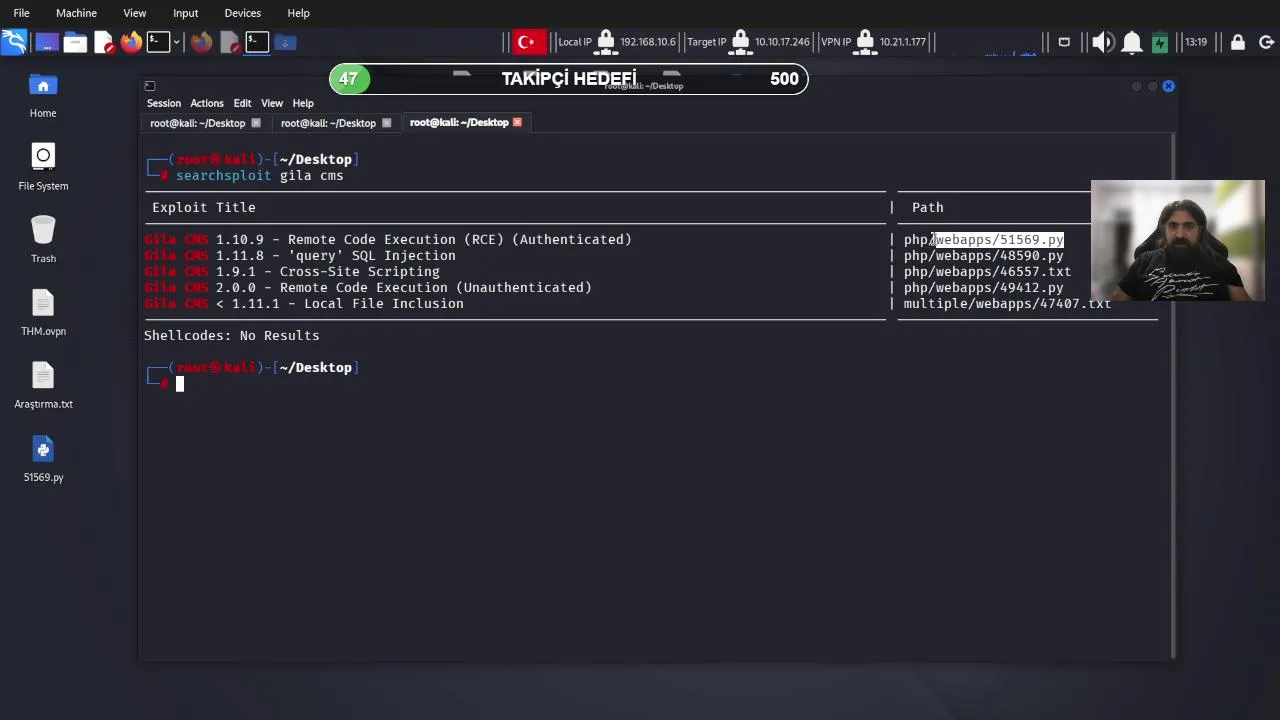Click the lock screen padlock icon

pos(1238,42)
